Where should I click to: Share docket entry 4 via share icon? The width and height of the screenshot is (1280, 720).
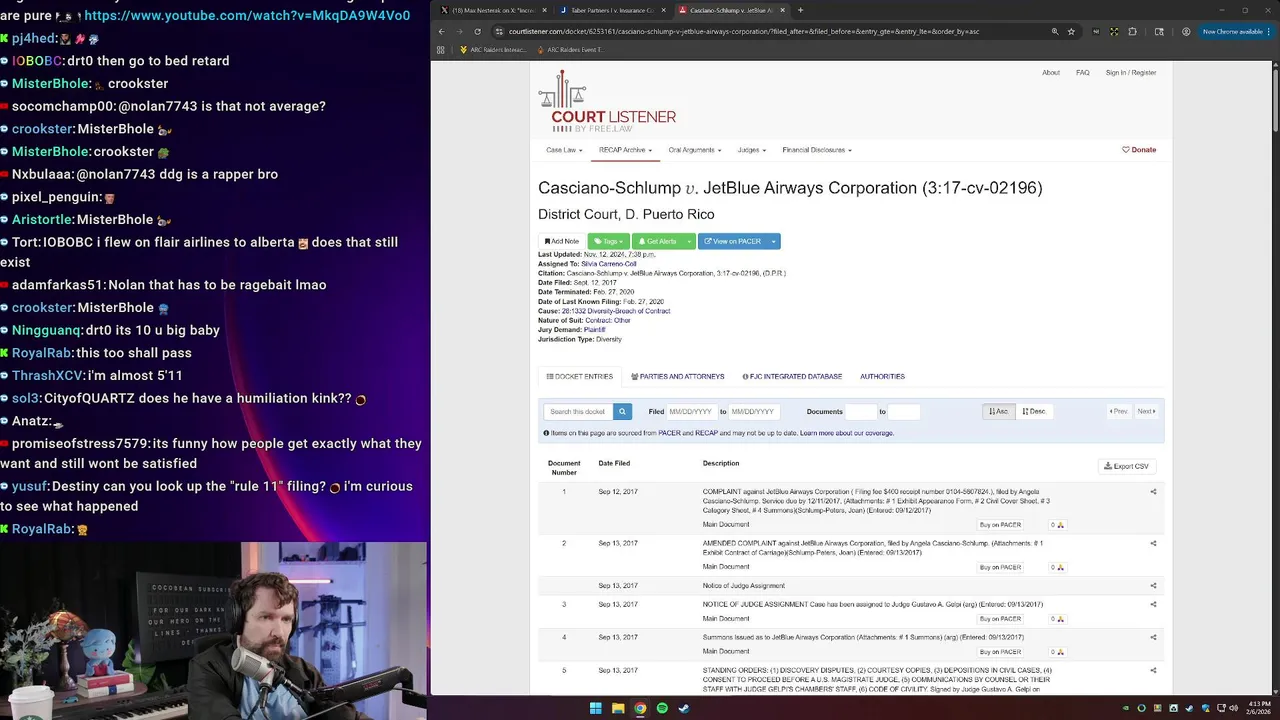coord(1153,637)
